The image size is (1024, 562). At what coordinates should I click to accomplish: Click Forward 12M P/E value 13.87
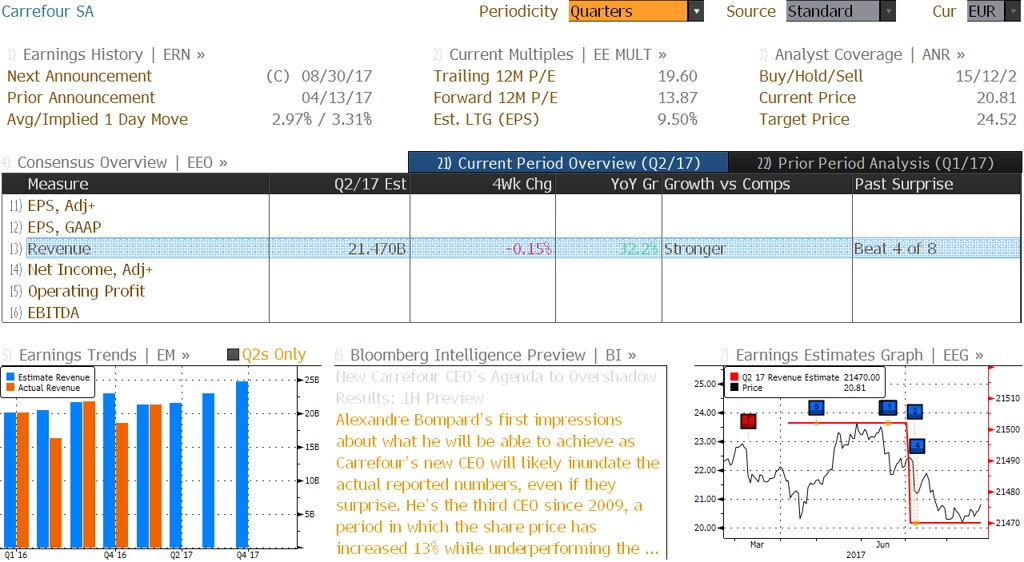click(x=677, y=98)
